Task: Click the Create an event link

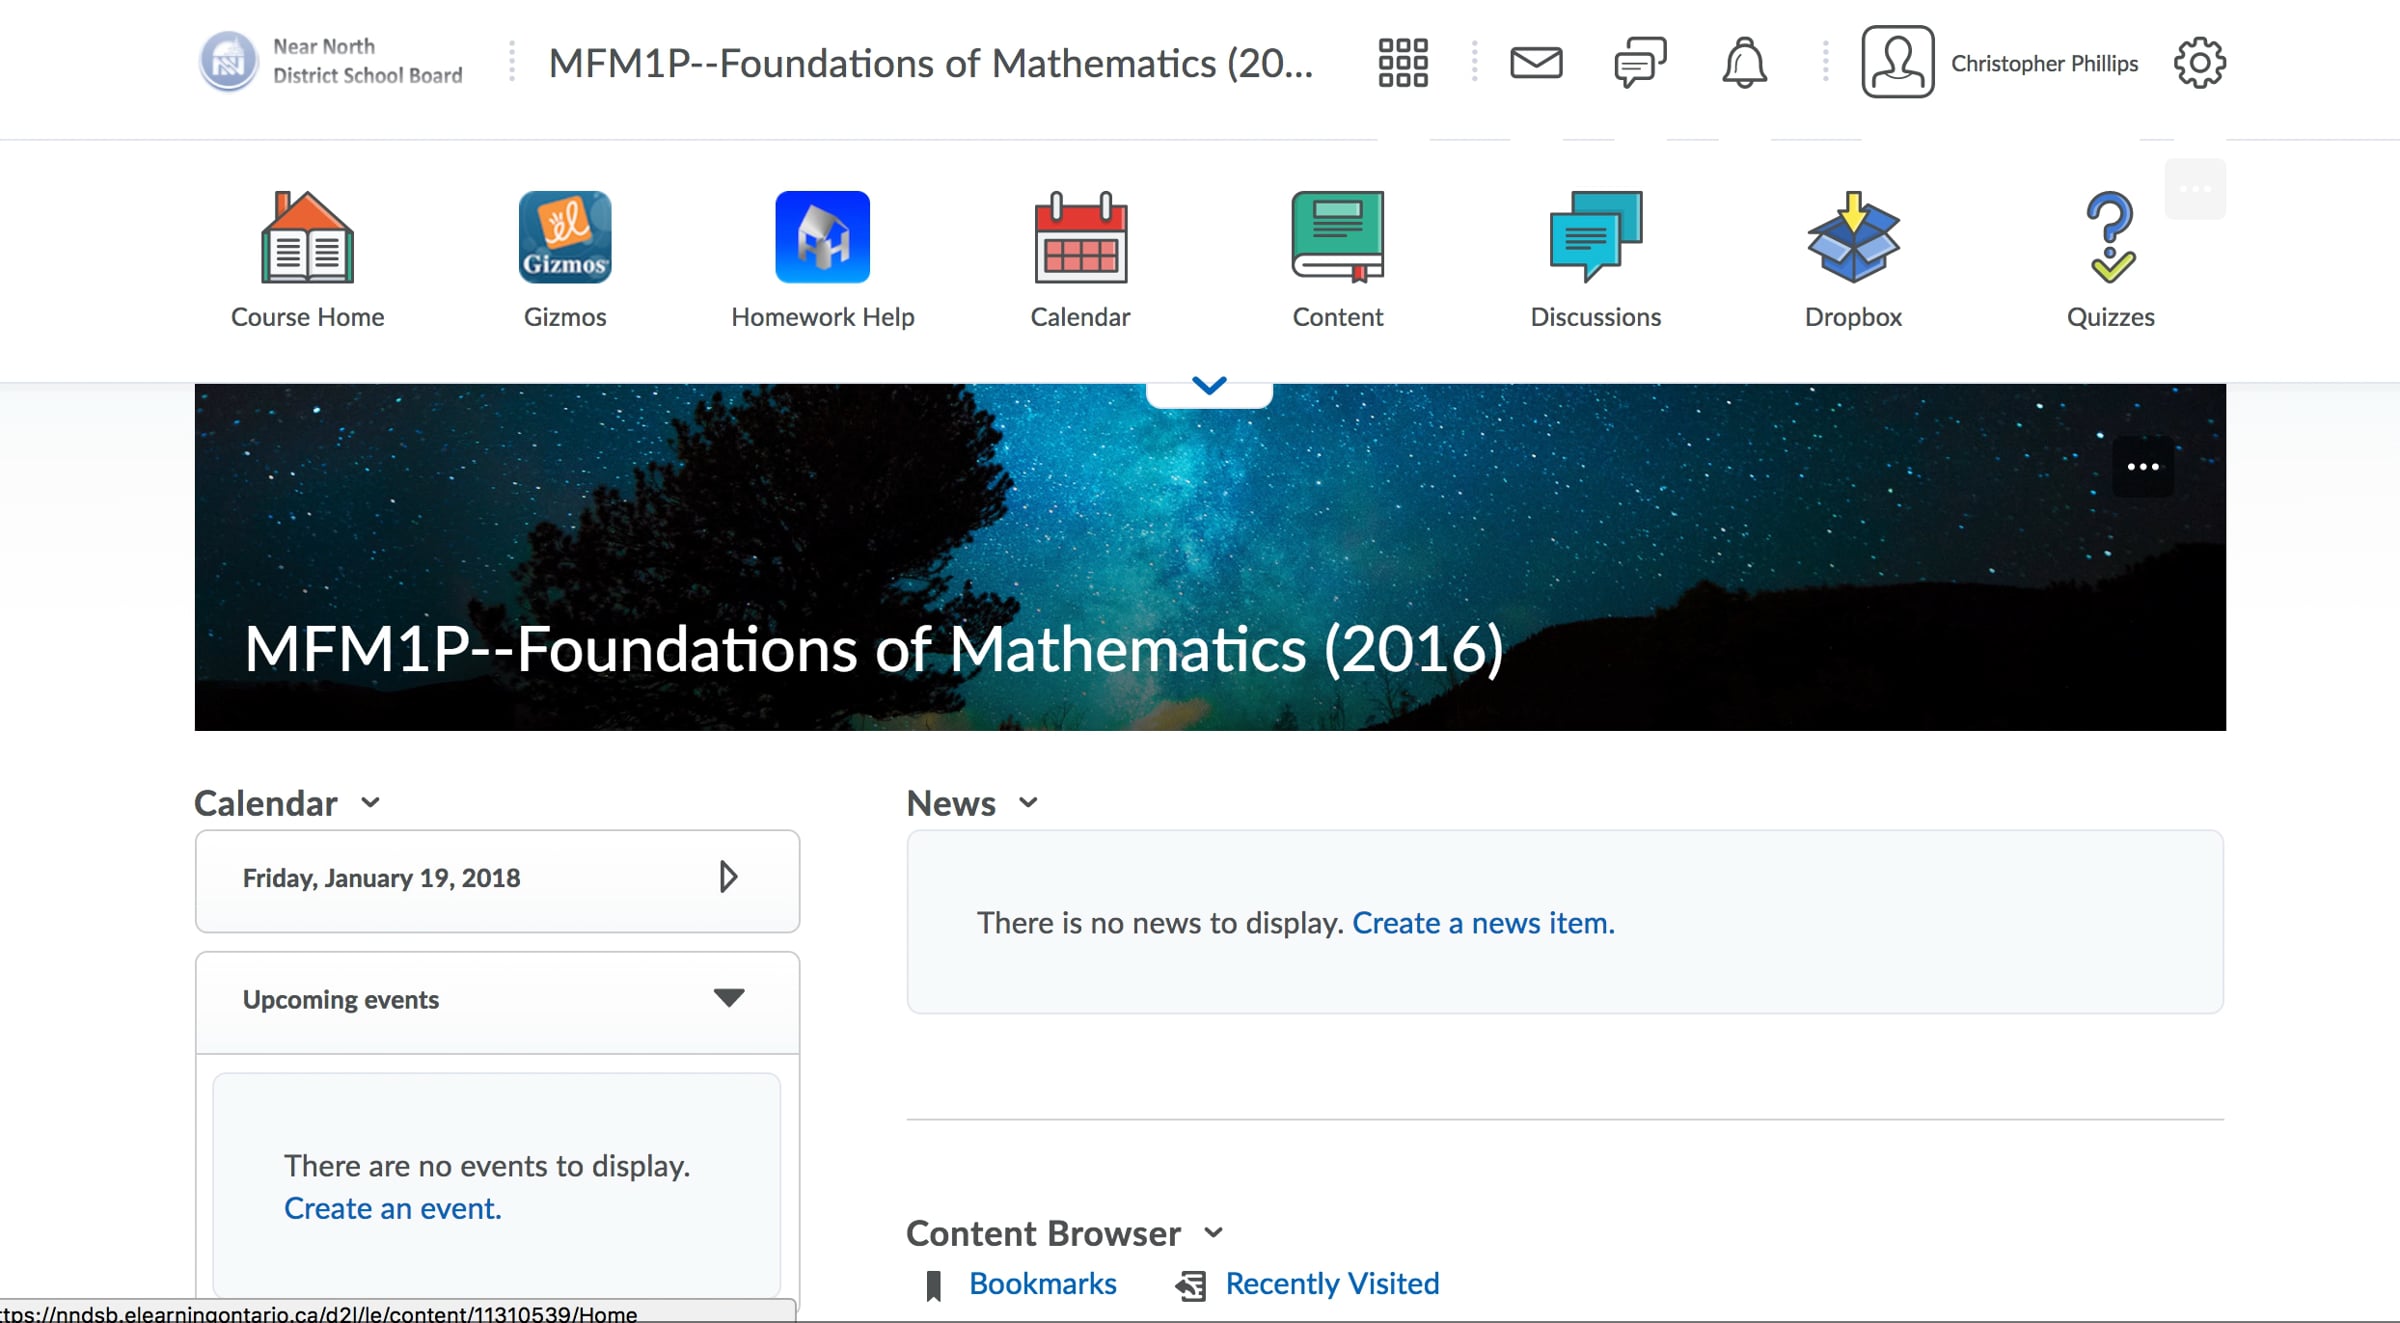Action: [392, 1208]
